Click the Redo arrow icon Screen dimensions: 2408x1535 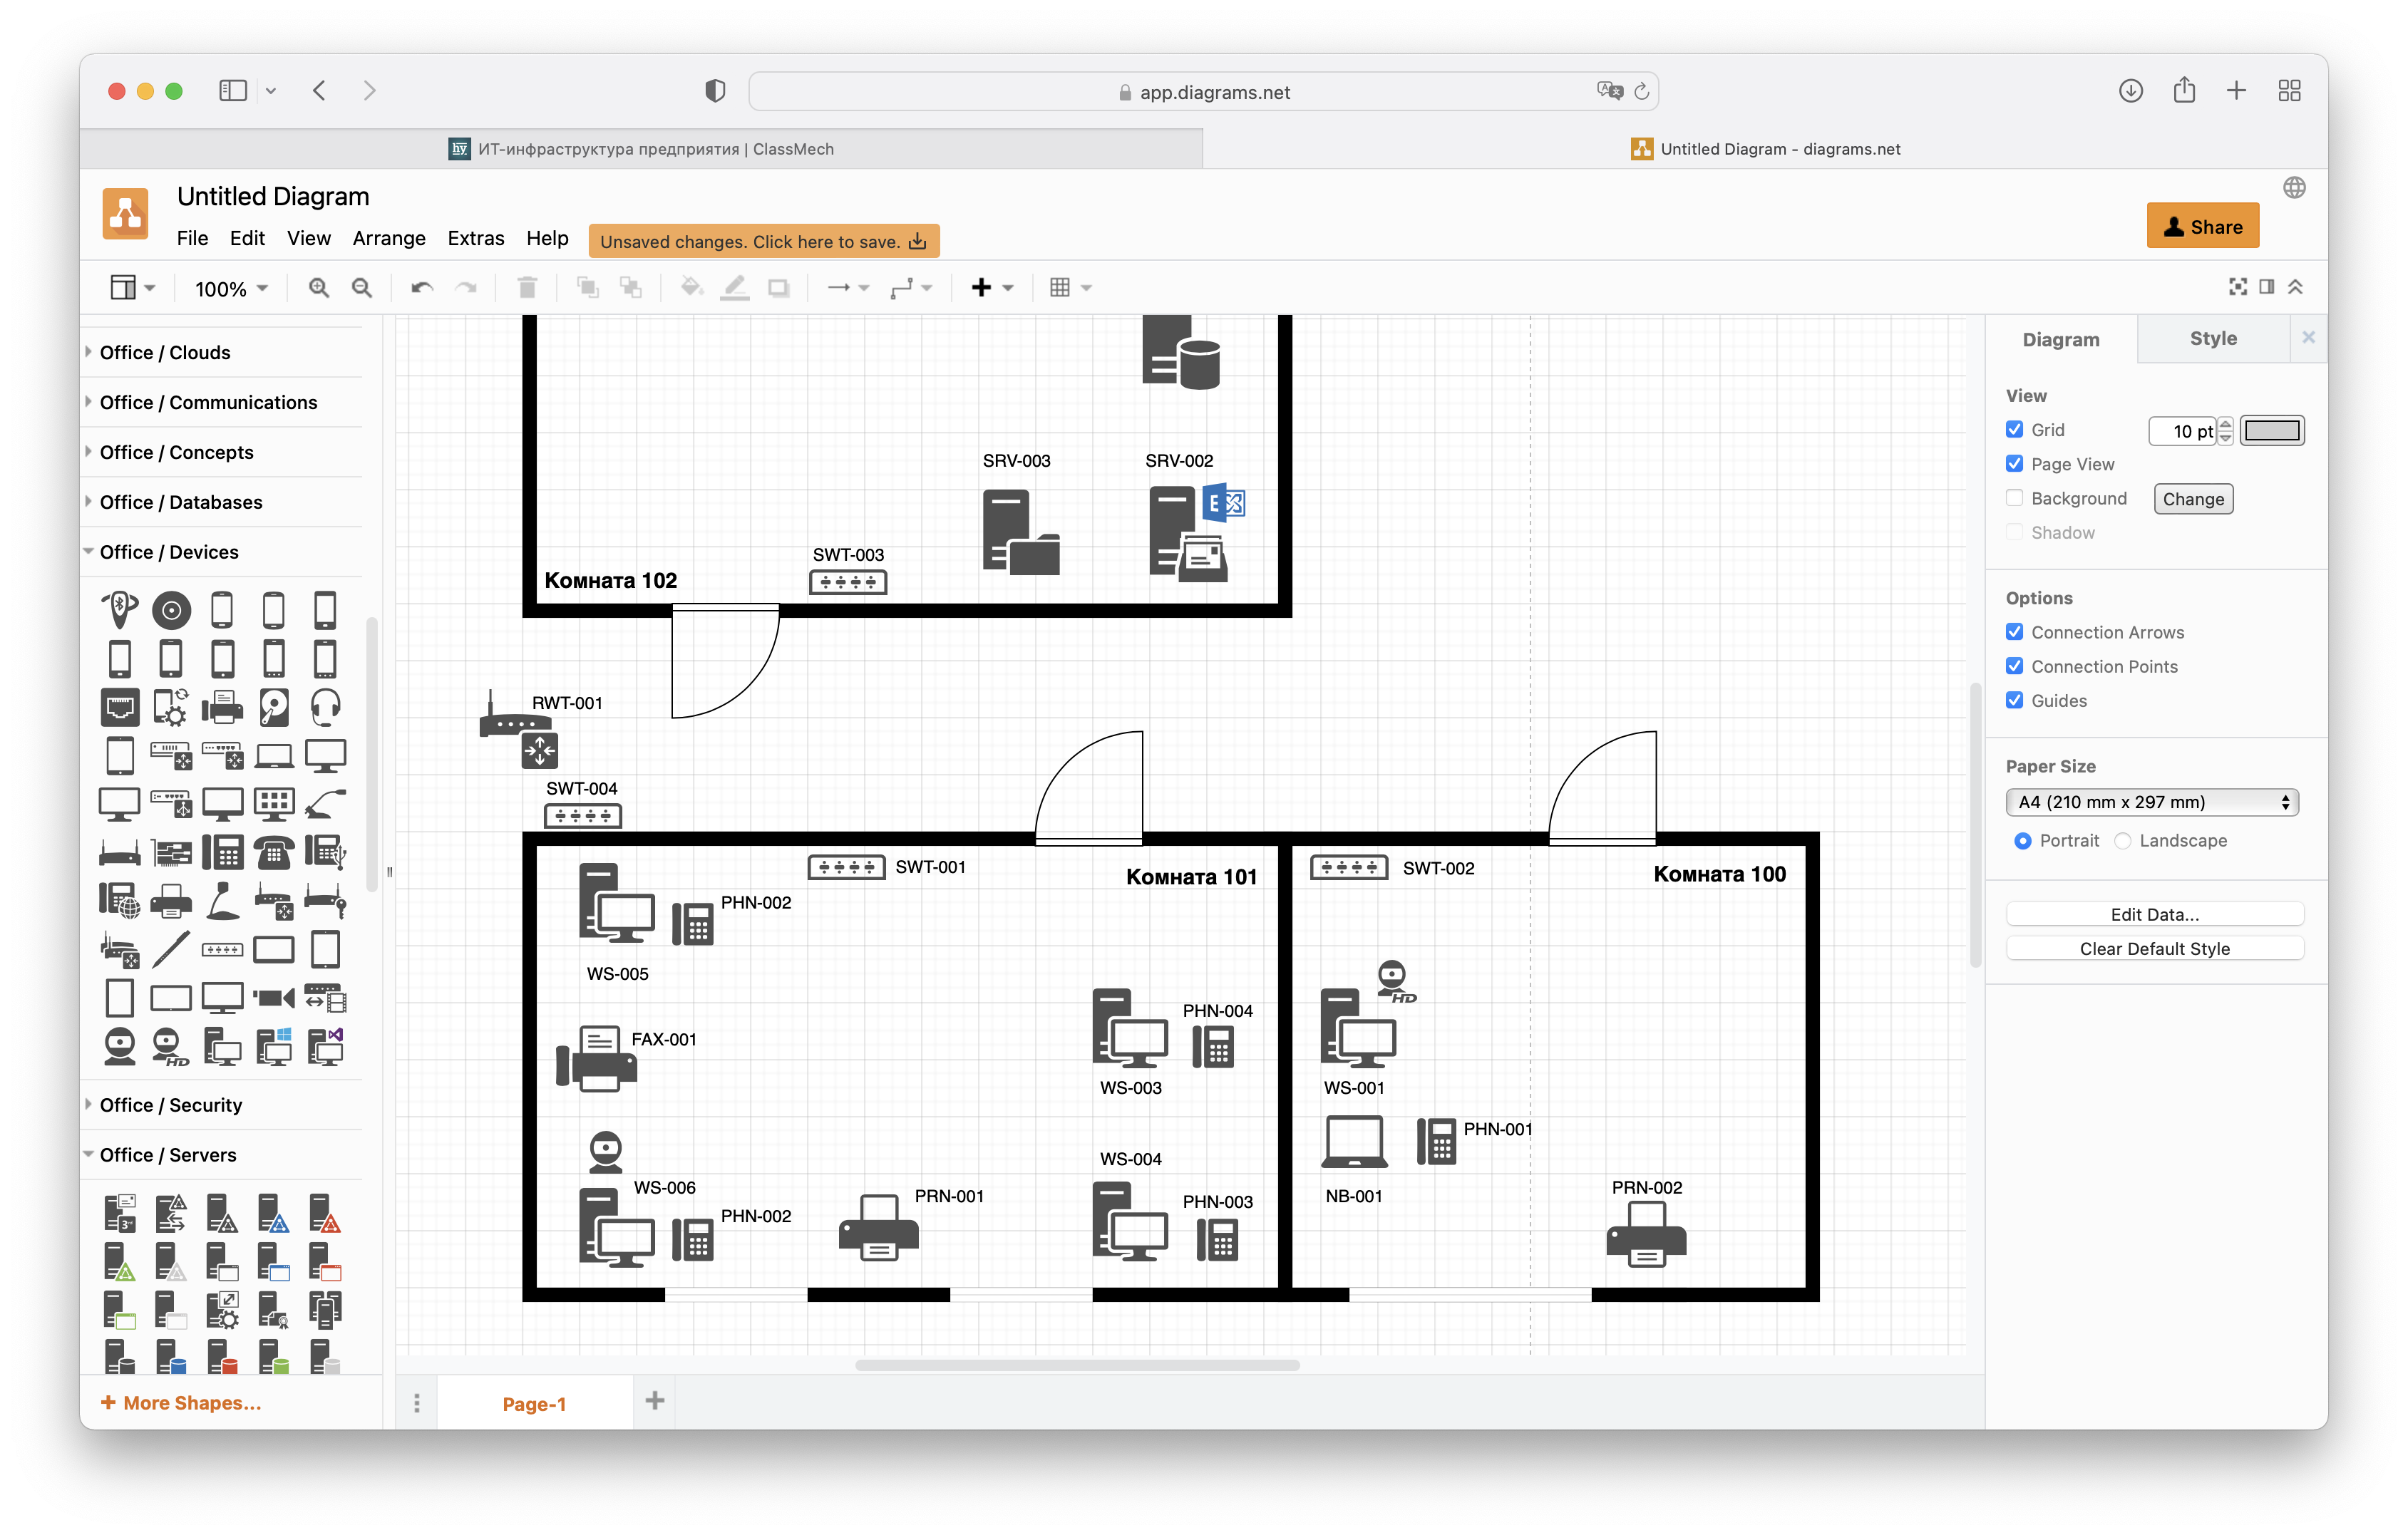pos(466,288)
